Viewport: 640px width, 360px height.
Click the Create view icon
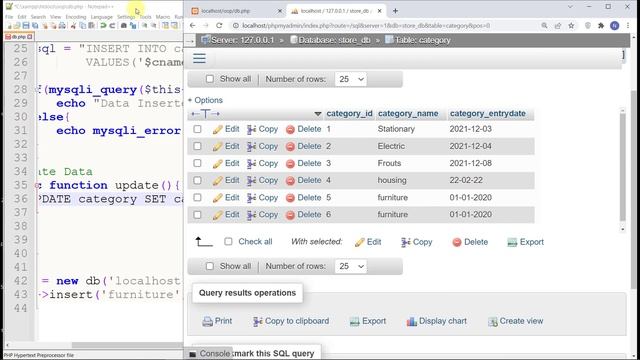coord(493,322)
